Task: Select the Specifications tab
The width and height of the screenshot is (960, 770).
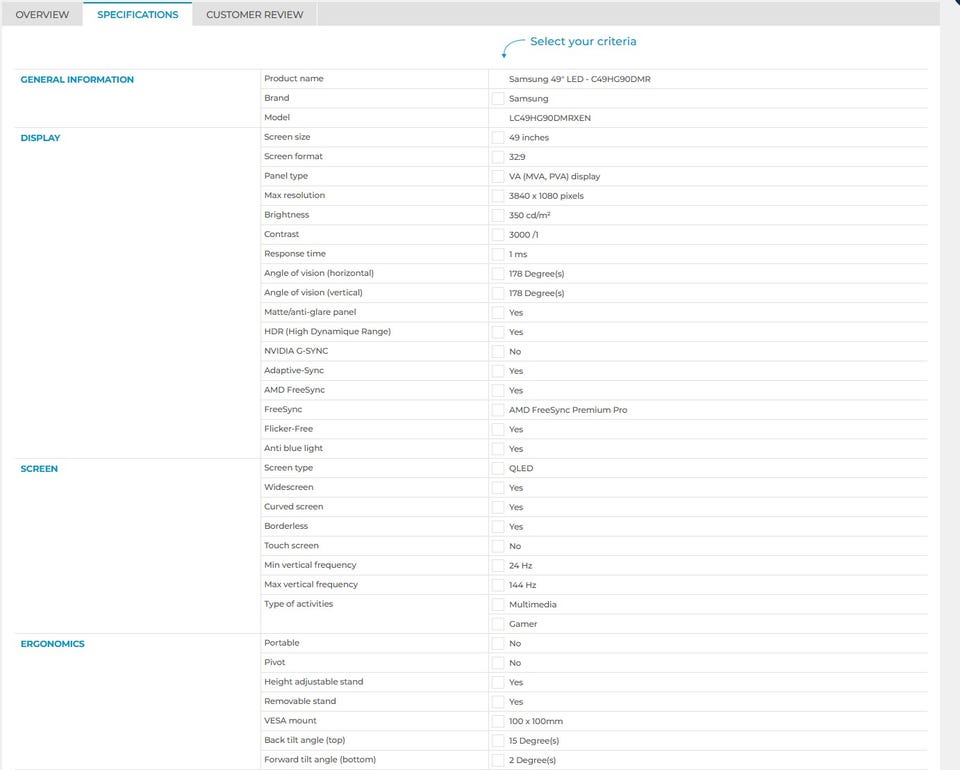Action: [x=138, y=14]
